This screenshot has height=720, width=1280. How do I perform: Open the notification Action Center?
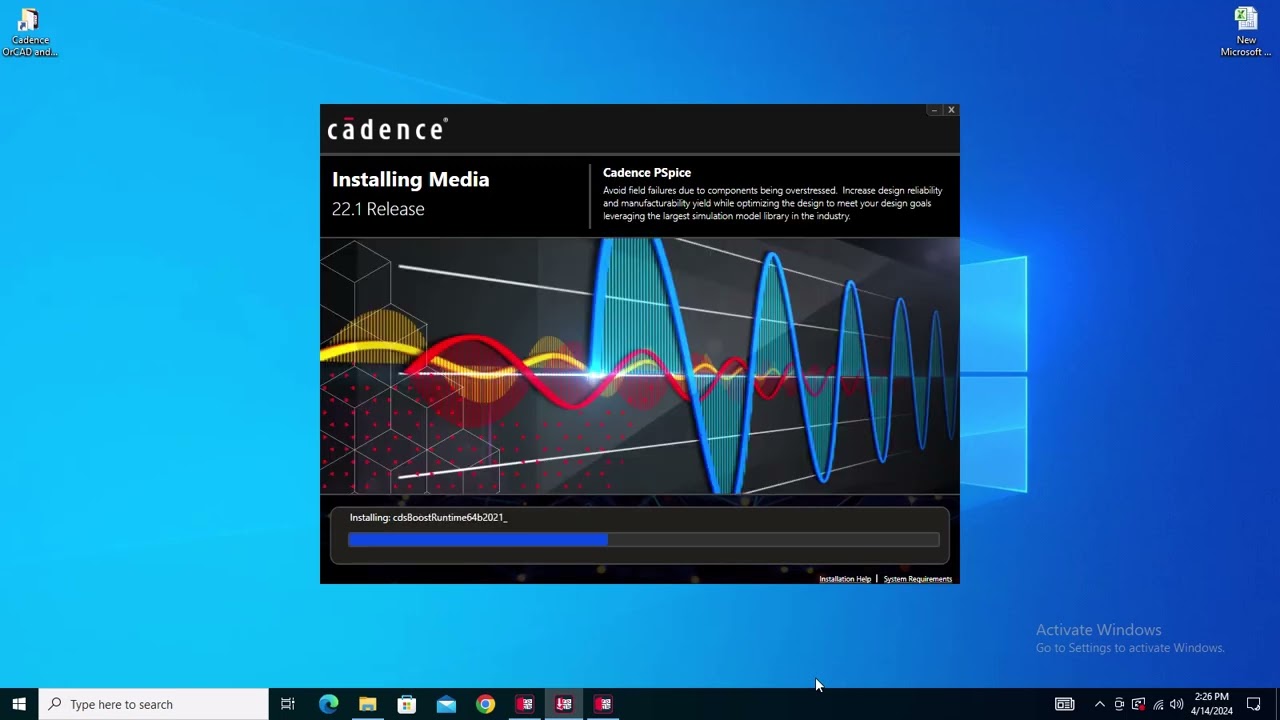click(x=1254, y=704)
